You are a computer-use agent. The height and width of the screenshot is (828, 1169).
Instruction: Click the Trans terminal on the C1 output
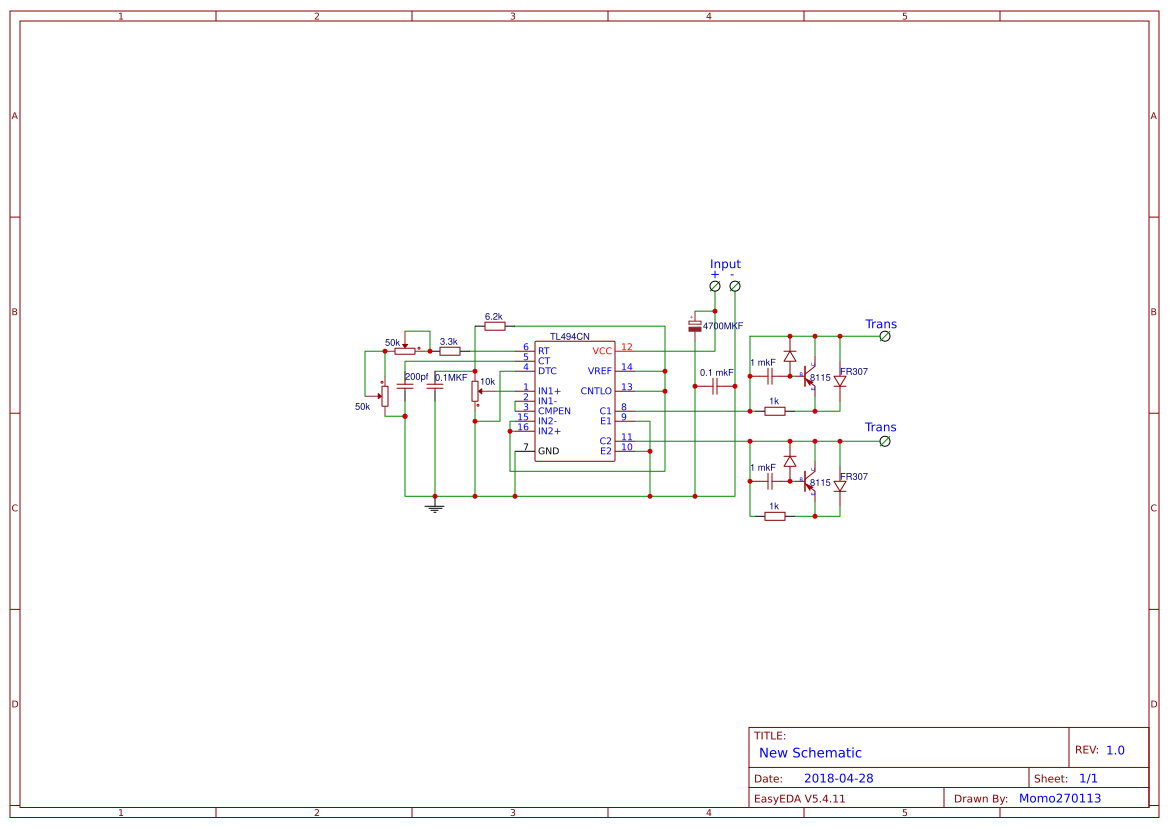[885, 336]
